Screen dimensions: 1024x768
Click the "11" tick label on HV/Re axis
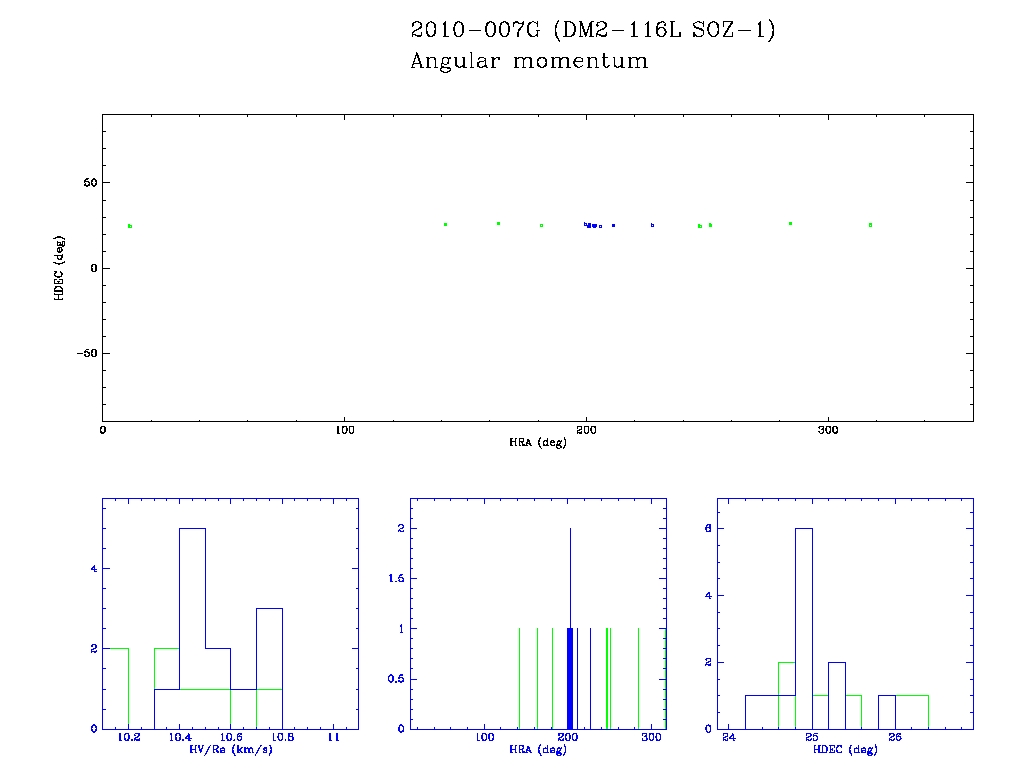click(332, 738)
